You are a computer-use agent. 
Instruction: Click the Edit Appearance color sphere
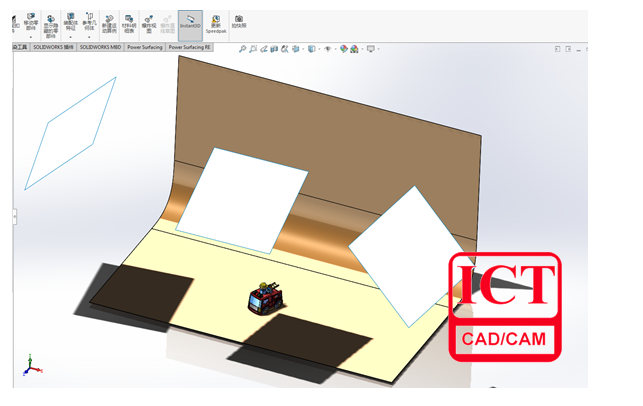tap(344, 48)
